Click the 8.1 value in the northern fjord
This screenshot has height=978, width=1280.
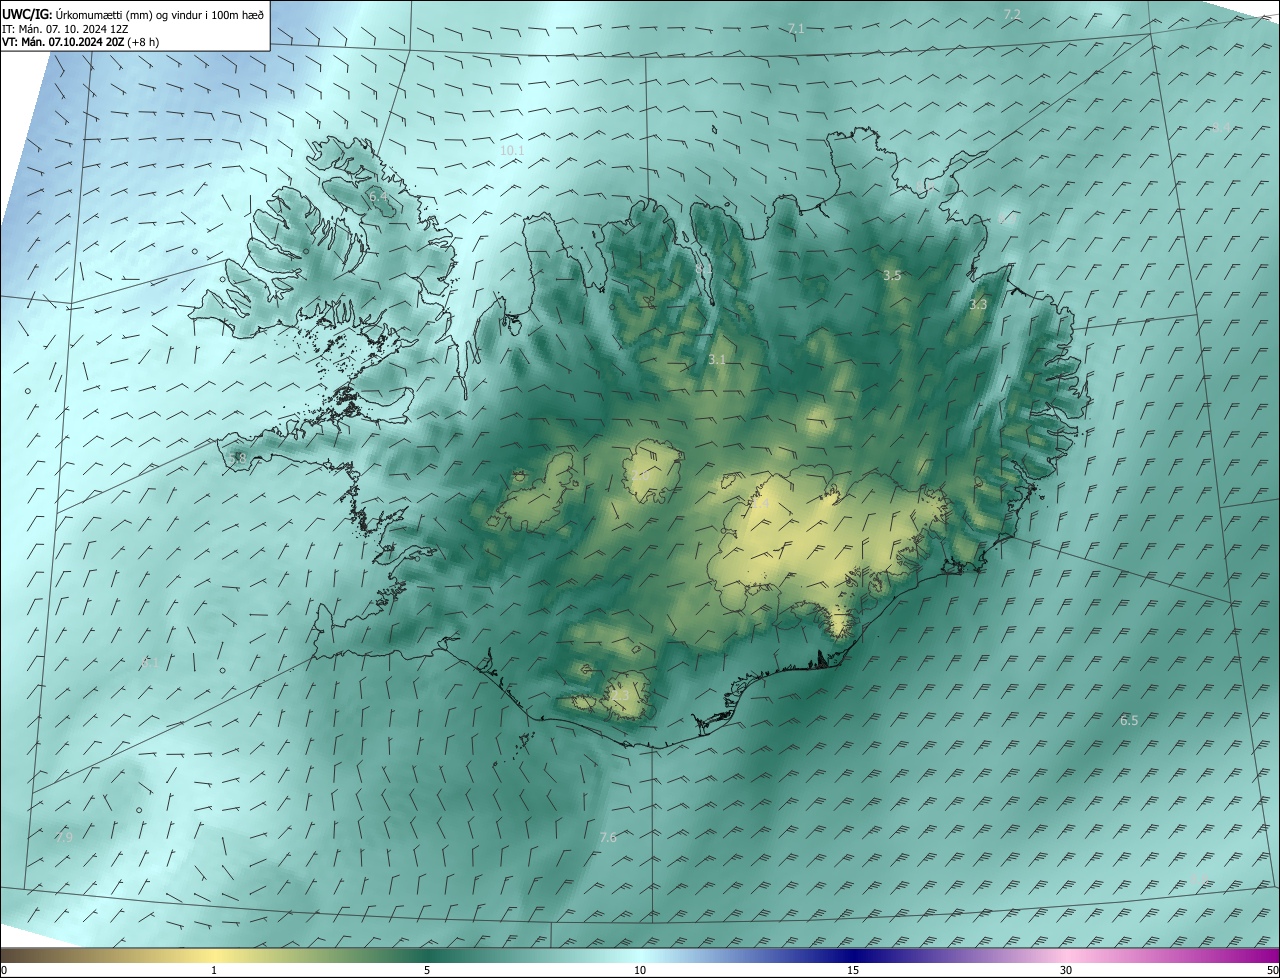pyautogui.click(x=704, y=268)
